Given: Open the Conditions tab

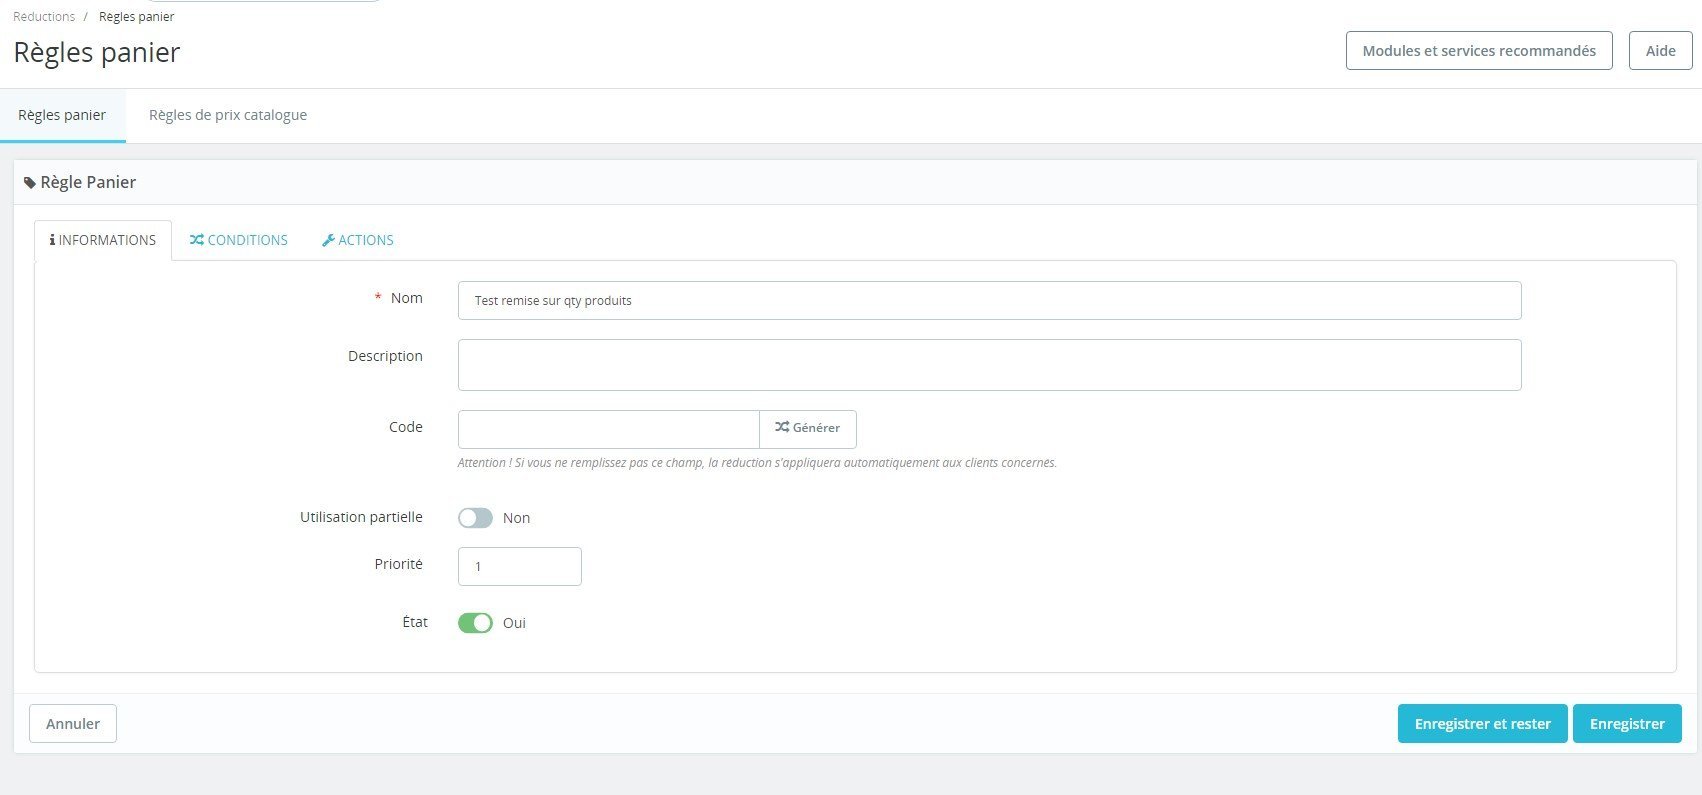Looking at the screenshot, I should 239,240.
